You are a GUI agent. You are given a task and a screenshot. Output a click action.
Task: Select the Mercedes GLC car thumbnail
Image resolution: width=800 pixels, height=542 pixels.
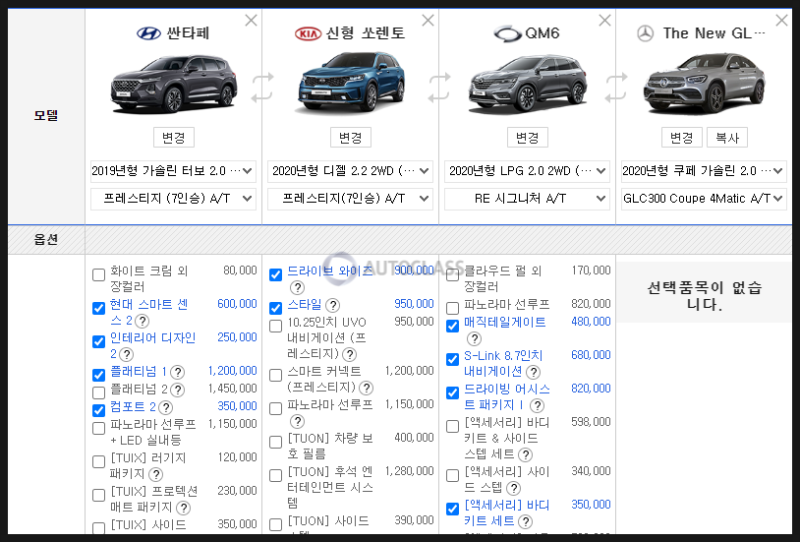pos(704,84)
